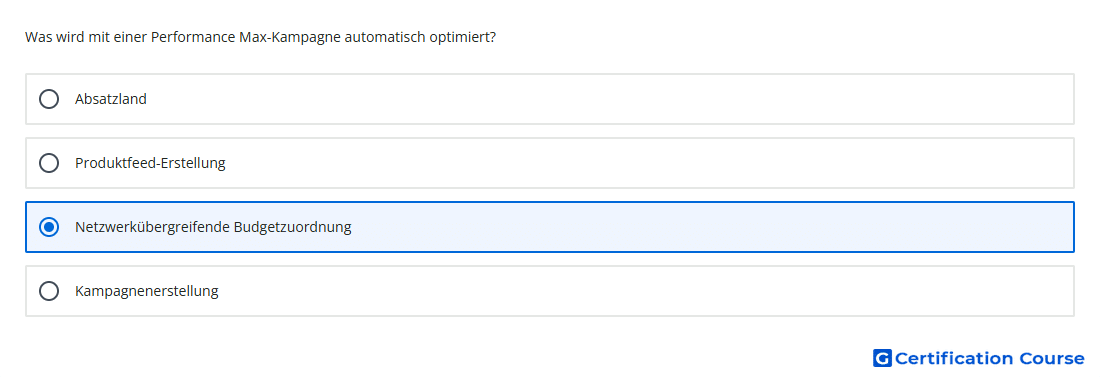Click the question text about Performance Max-Kampagne
The width and height of the screenshot is (1100, 377).
pos(260,37)
